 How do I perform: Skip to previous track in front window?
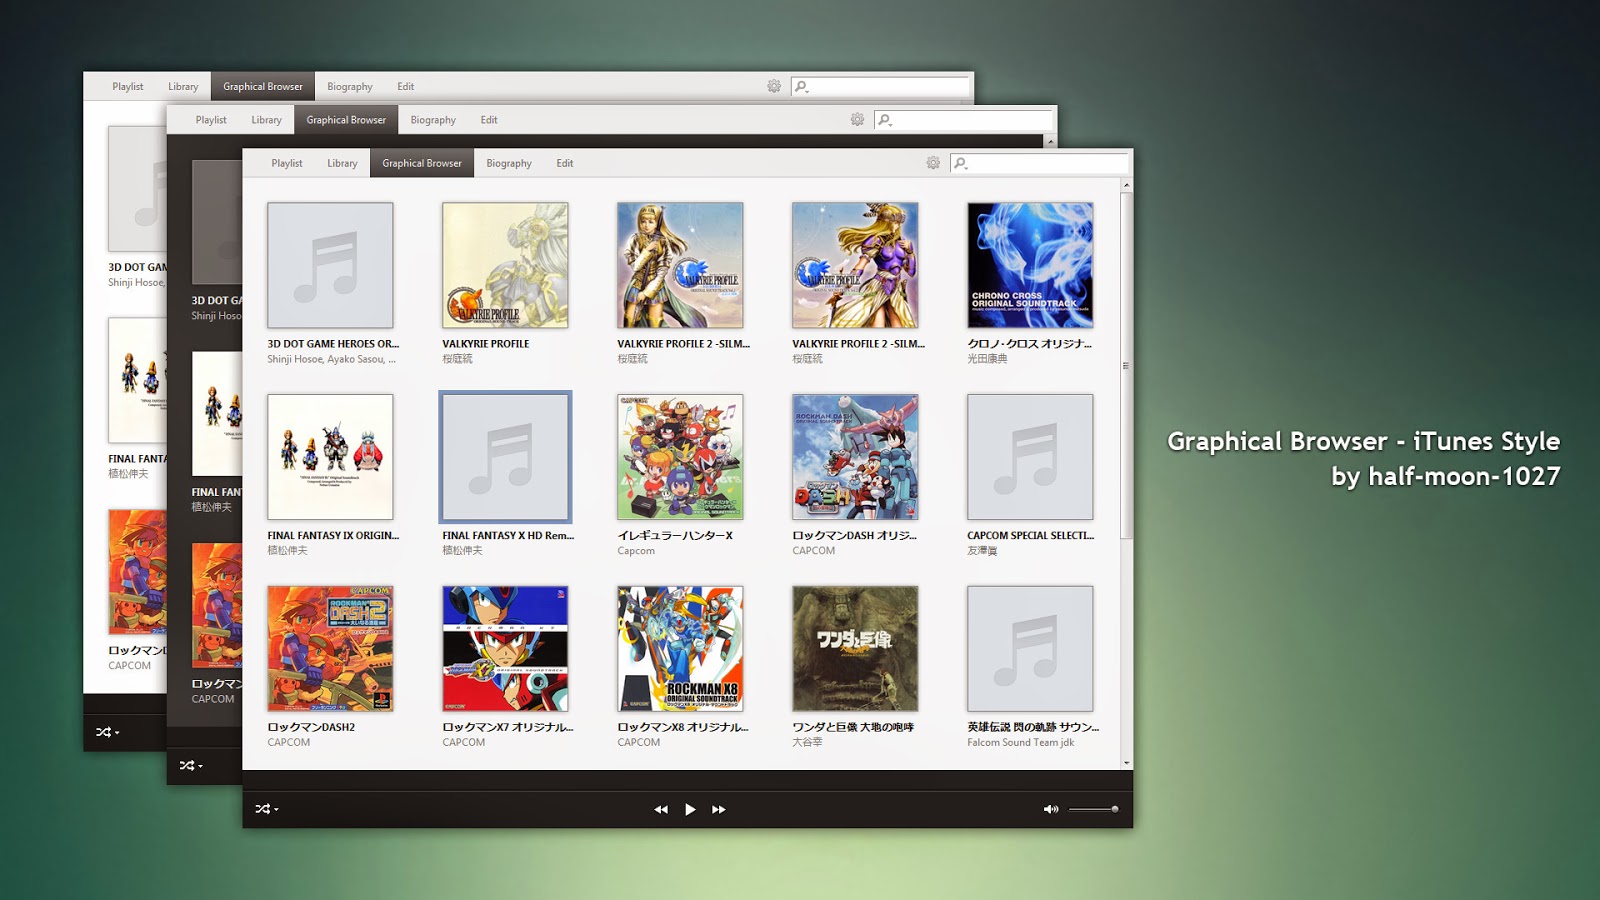(x=661, y=809)
